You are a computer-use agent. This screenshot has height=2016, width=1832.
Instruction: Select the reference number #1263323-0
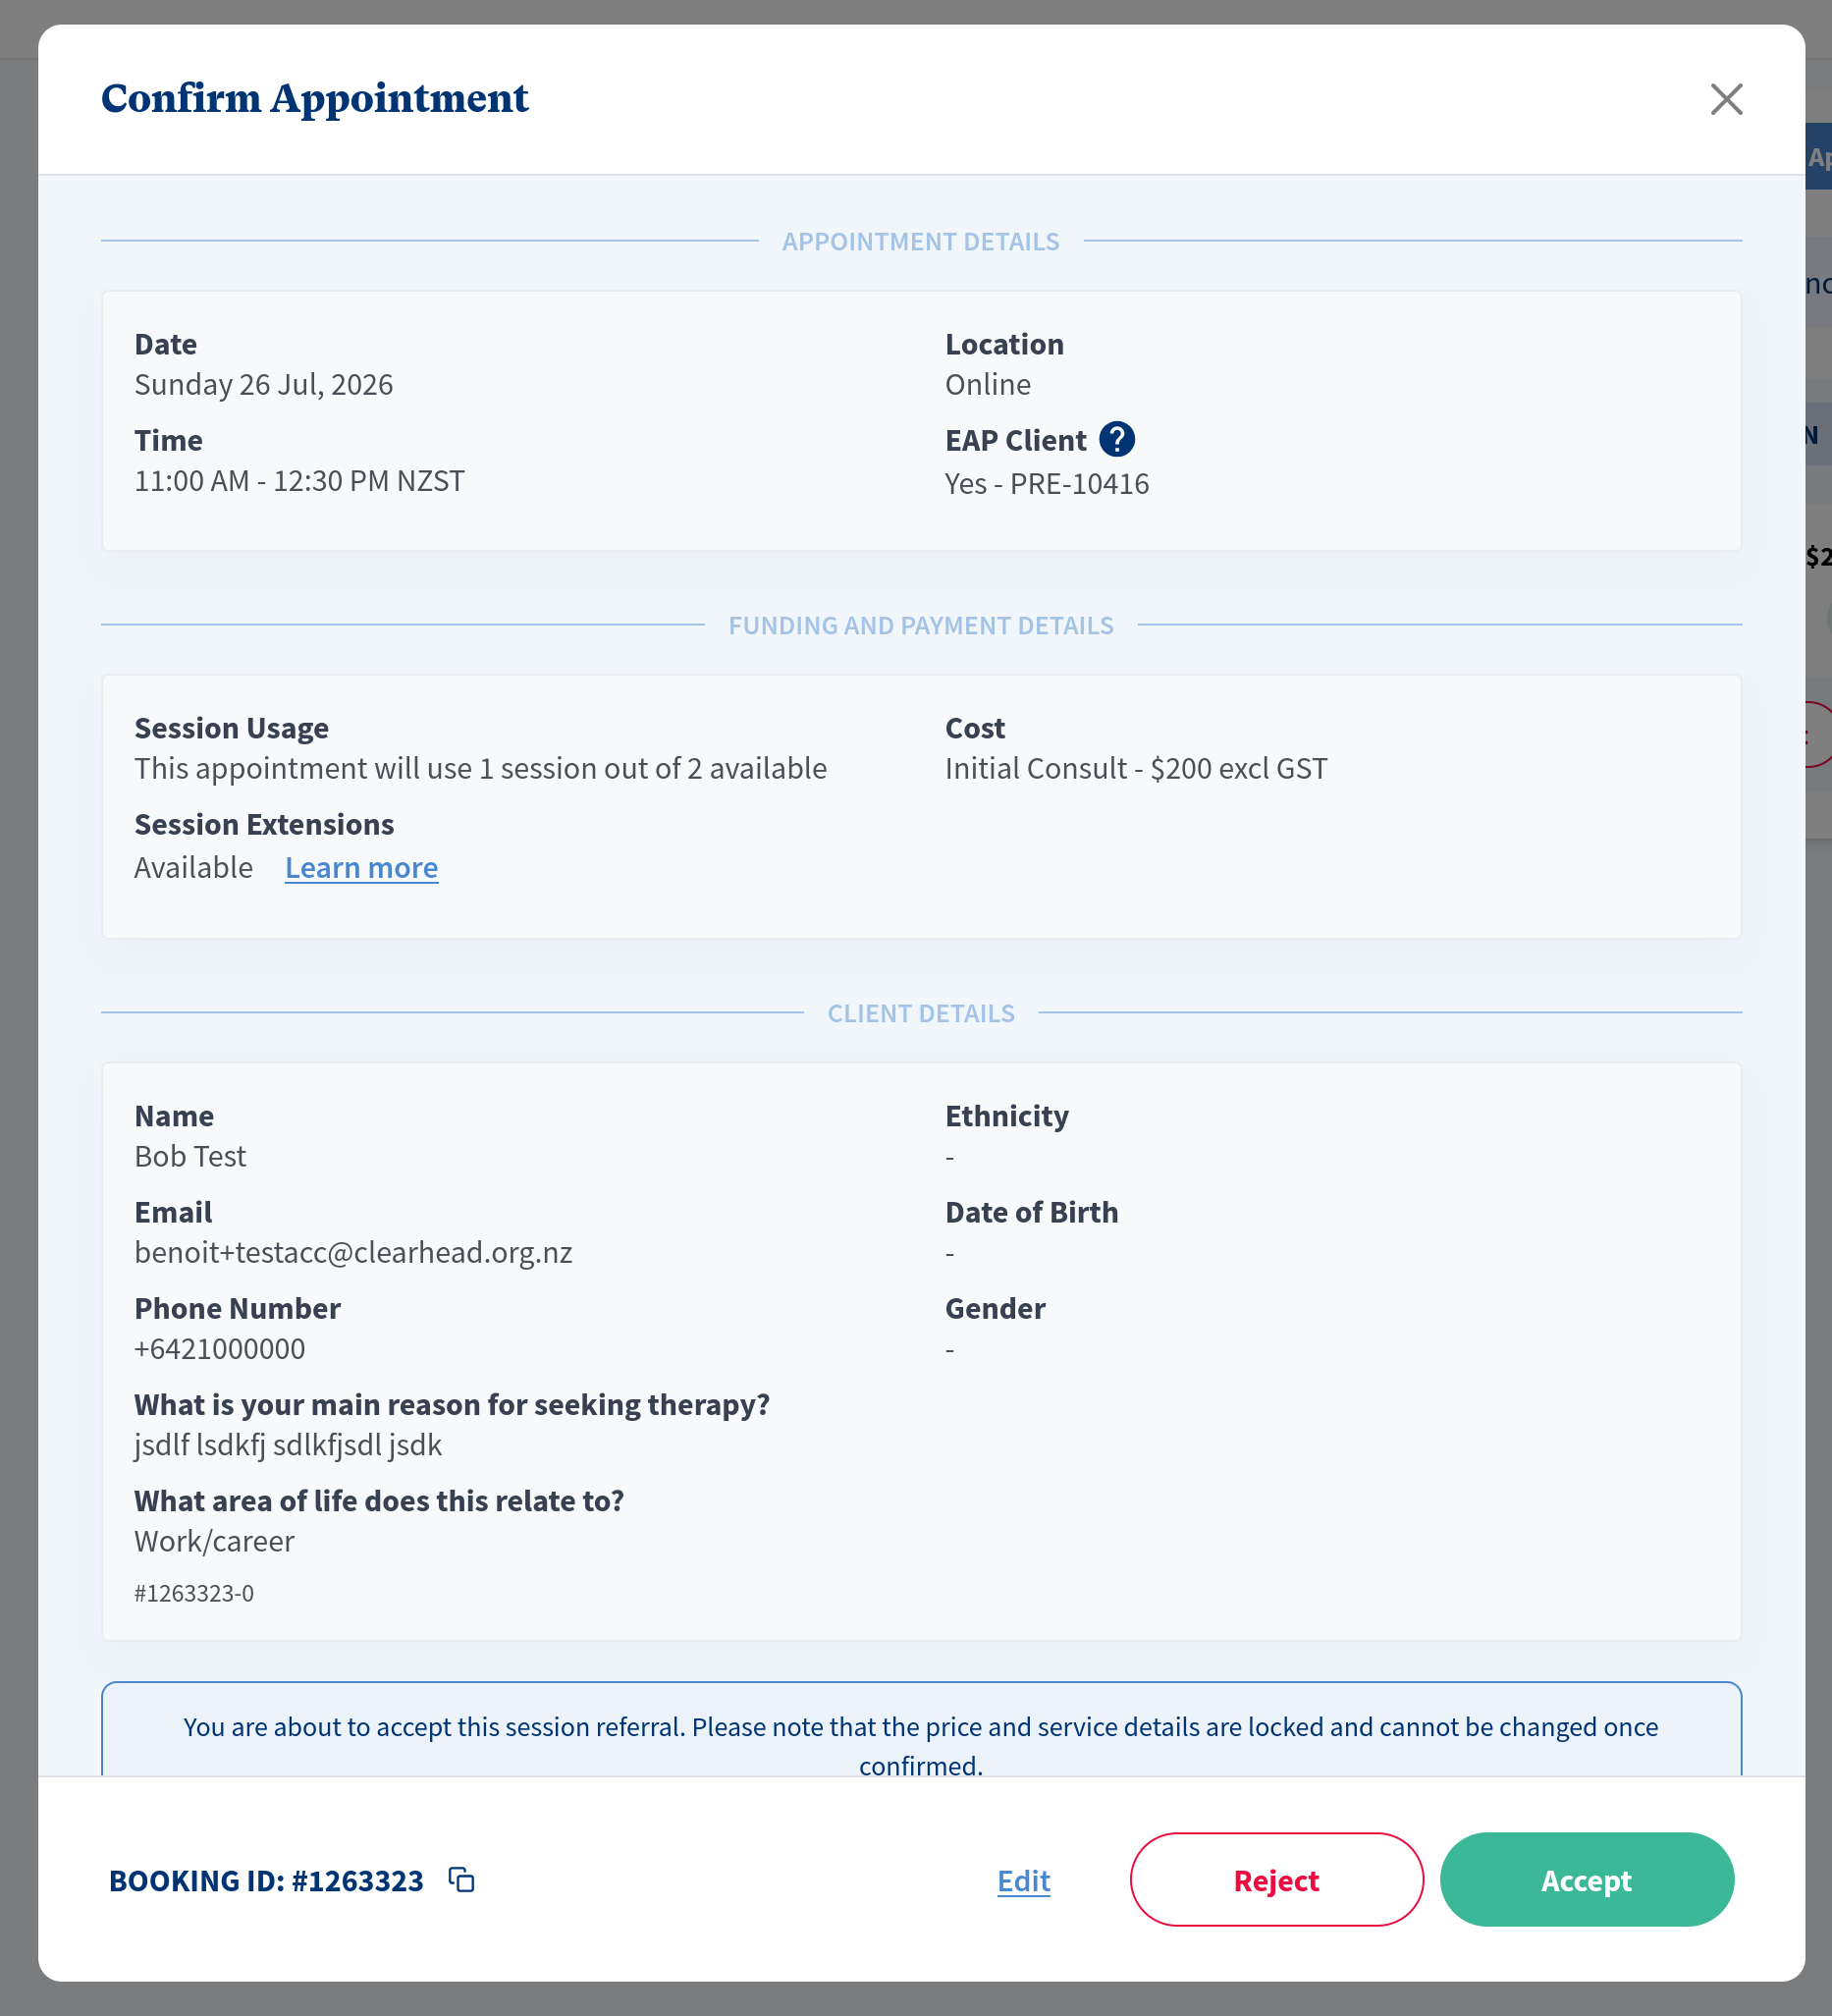point(194,1593)
